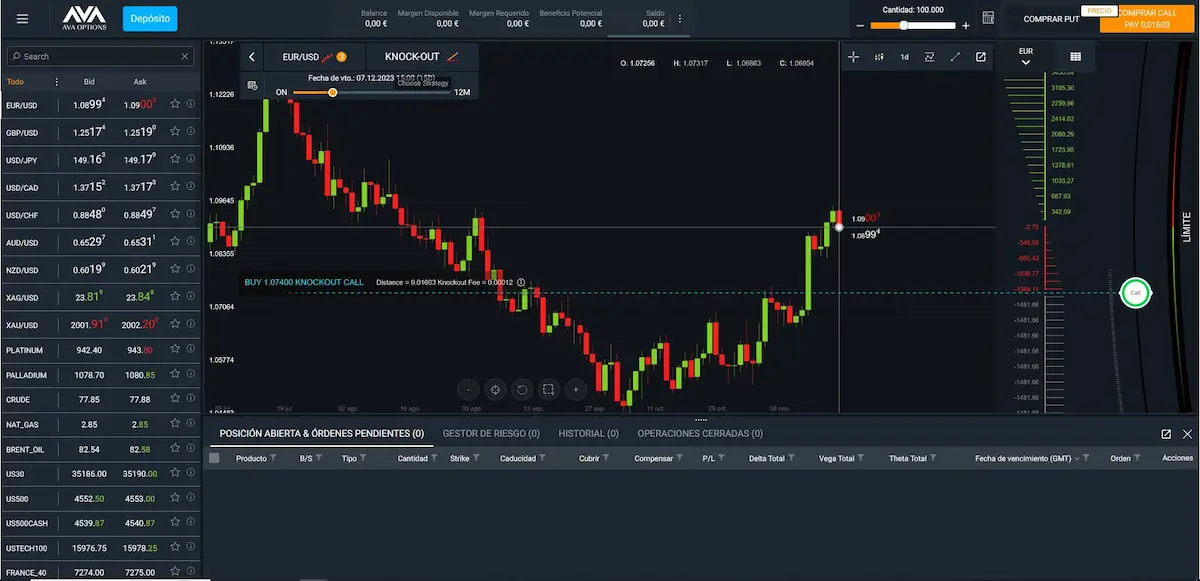Click the Comprar Put button

point(1051,19)
